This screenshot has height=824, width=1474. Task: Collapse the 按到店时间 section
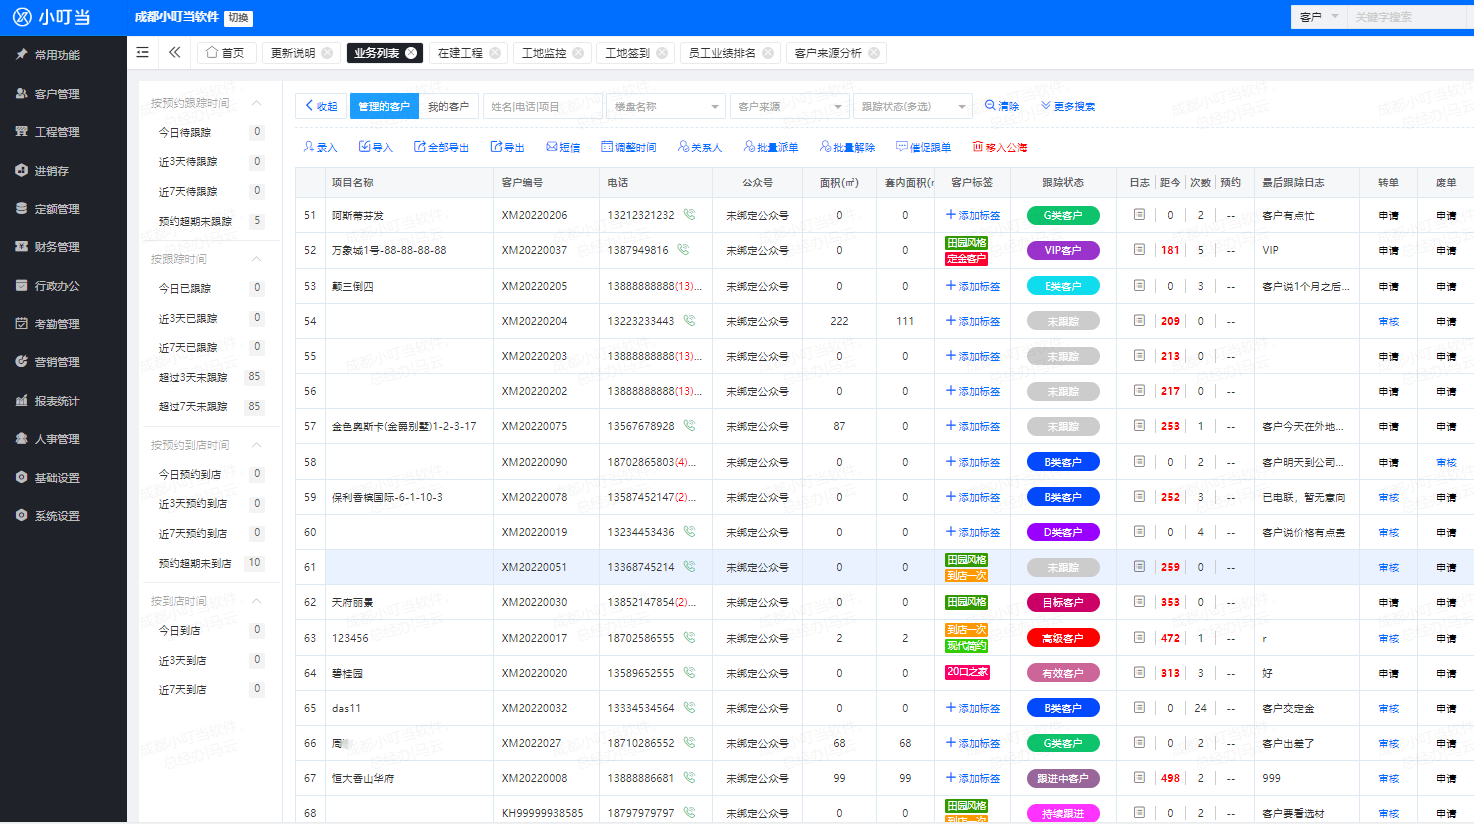[257, 601]
